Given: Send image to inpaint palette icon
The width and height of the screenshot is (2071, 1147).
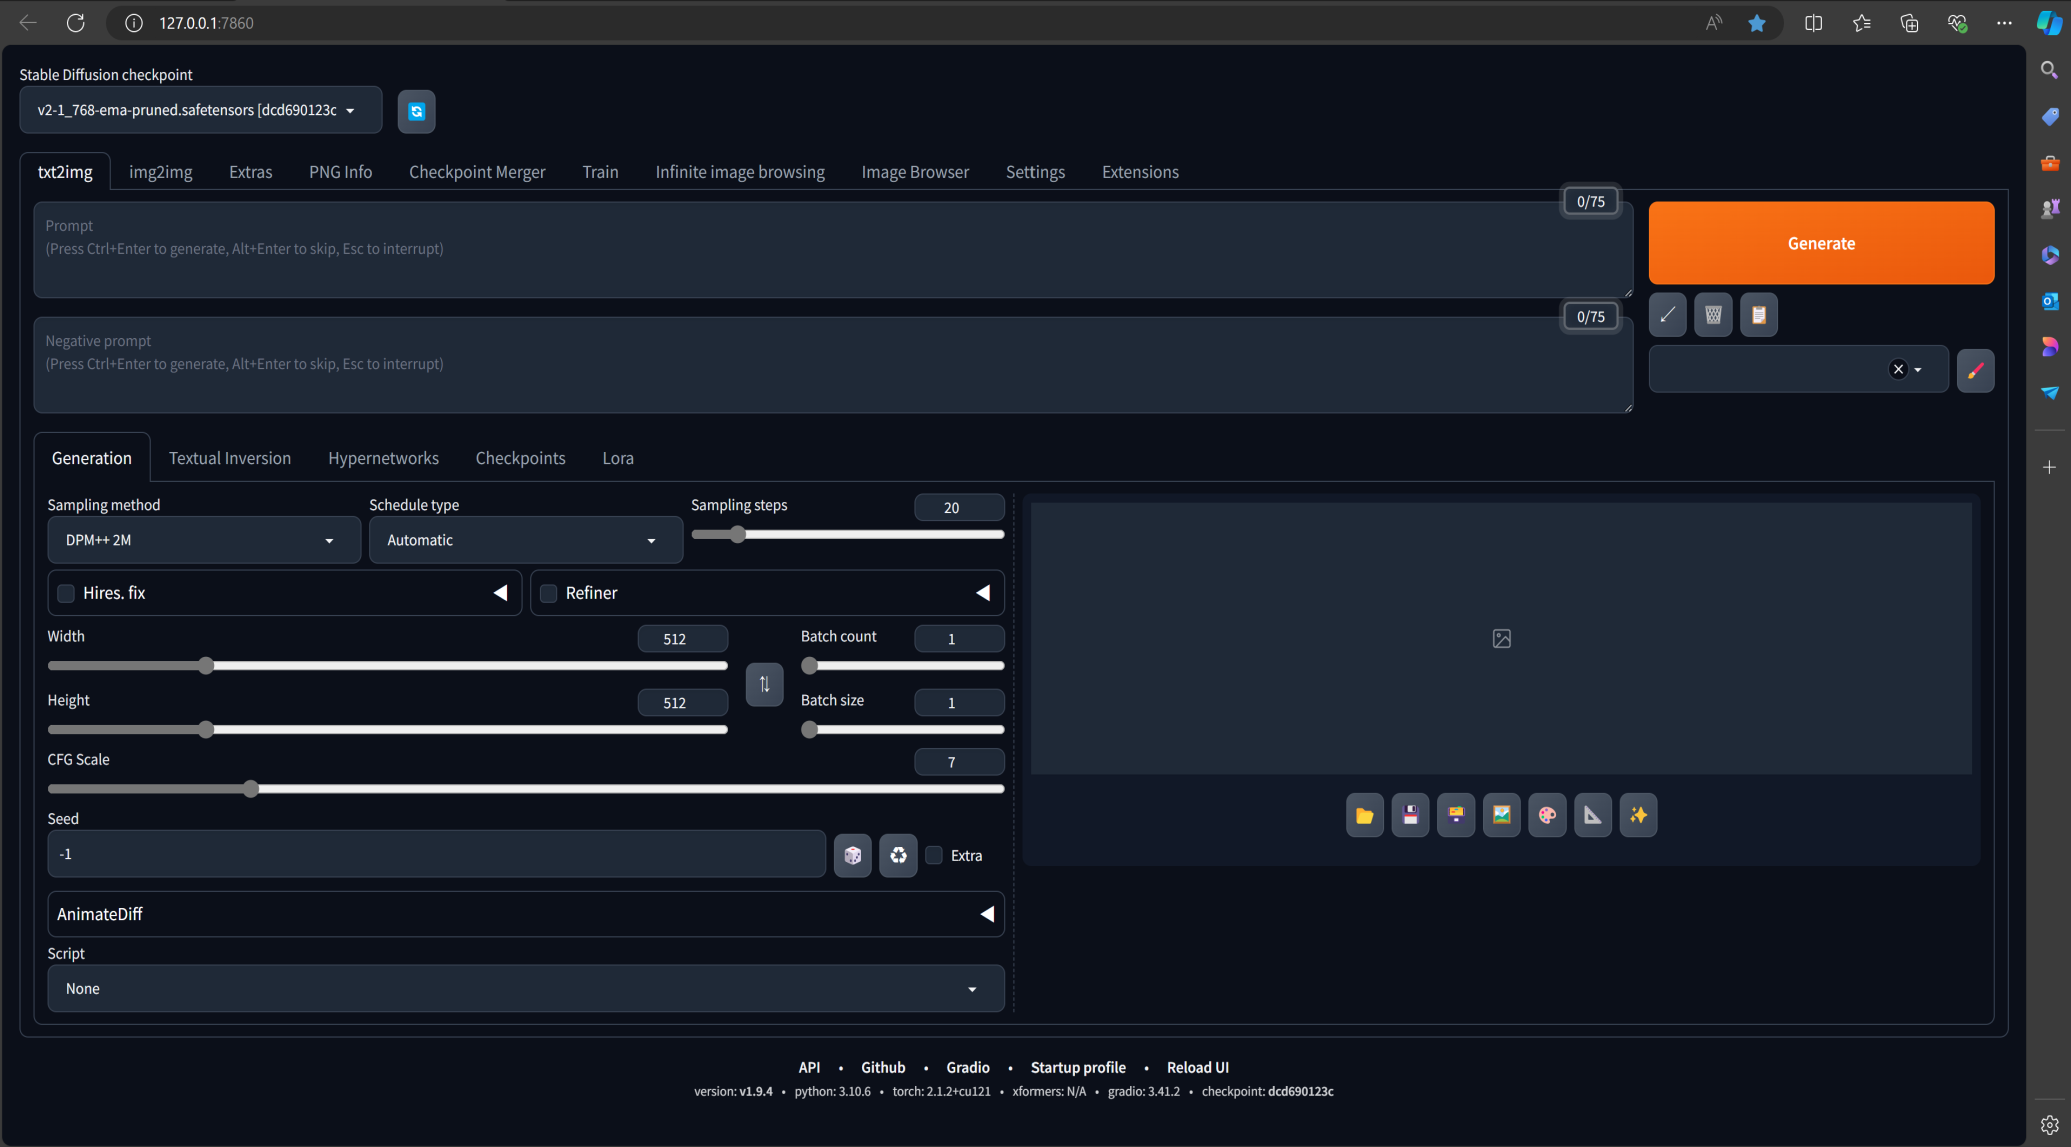Looking at the screenshot, I should 1547,815.
